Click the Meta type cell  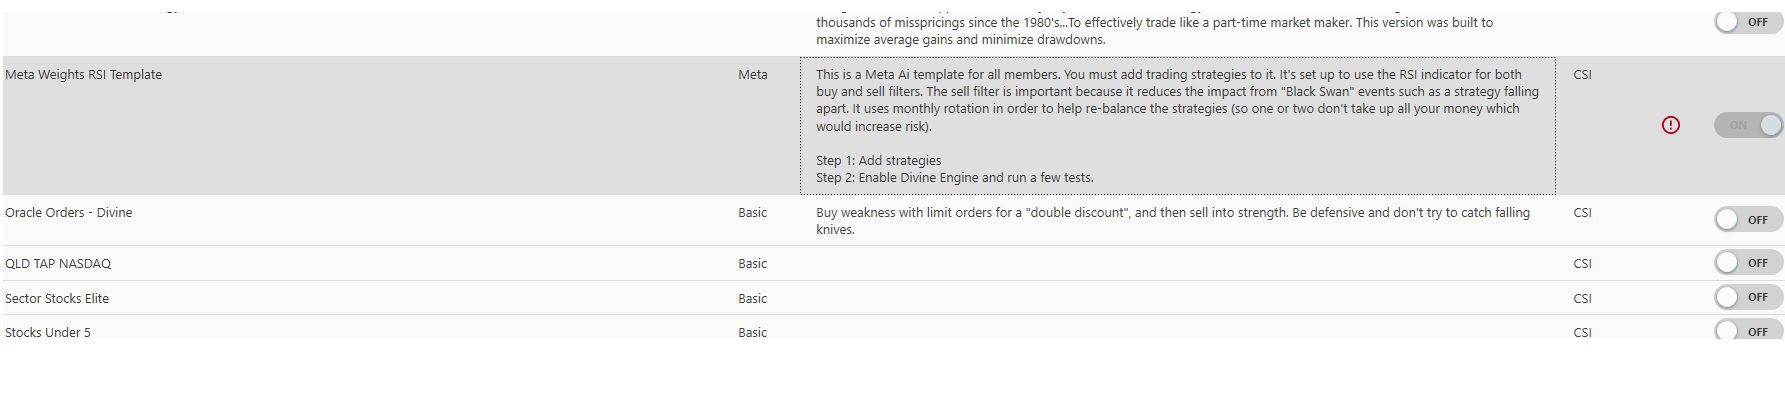coord(753,75)
